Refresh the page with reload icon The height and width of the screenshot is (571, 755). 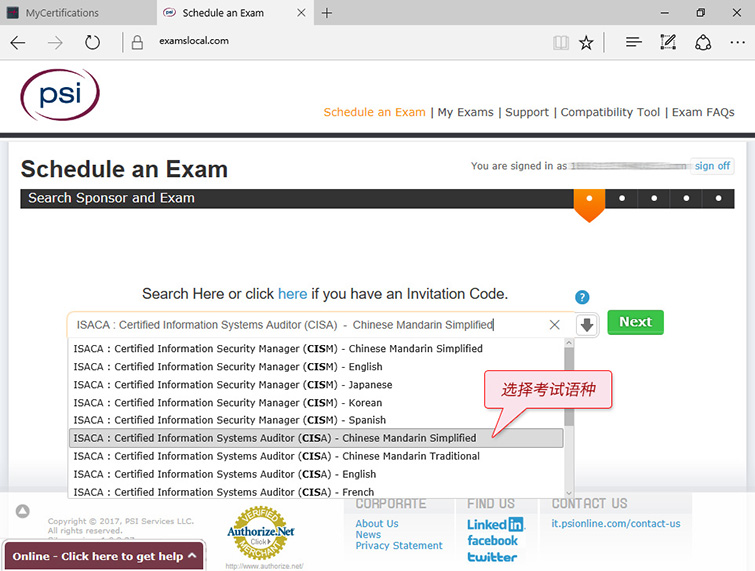pos(92,43)
